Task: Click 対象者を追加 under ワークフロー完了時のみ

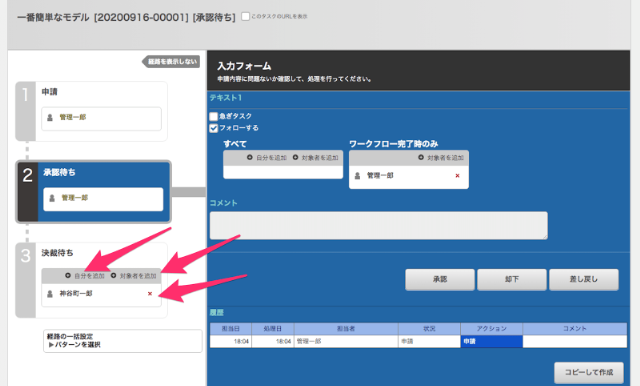Action: [441, 158]
